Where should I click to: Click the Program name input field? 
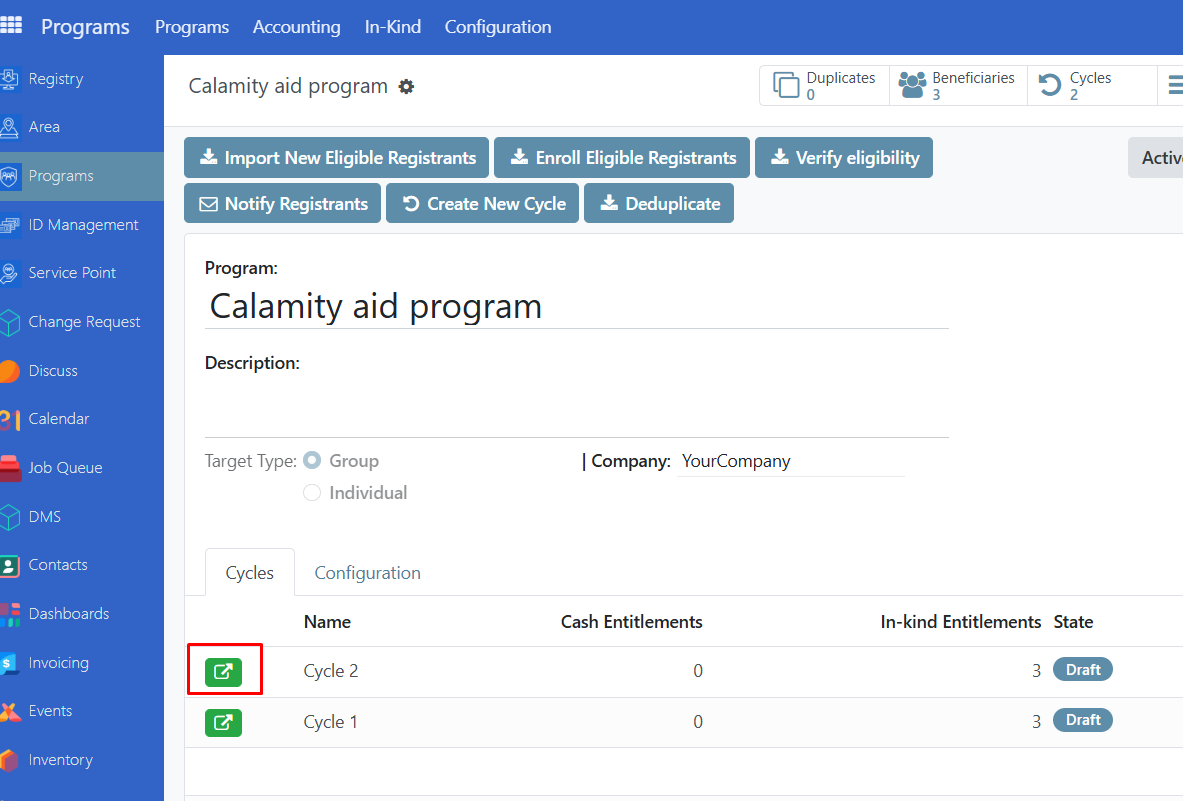[576, 306]
